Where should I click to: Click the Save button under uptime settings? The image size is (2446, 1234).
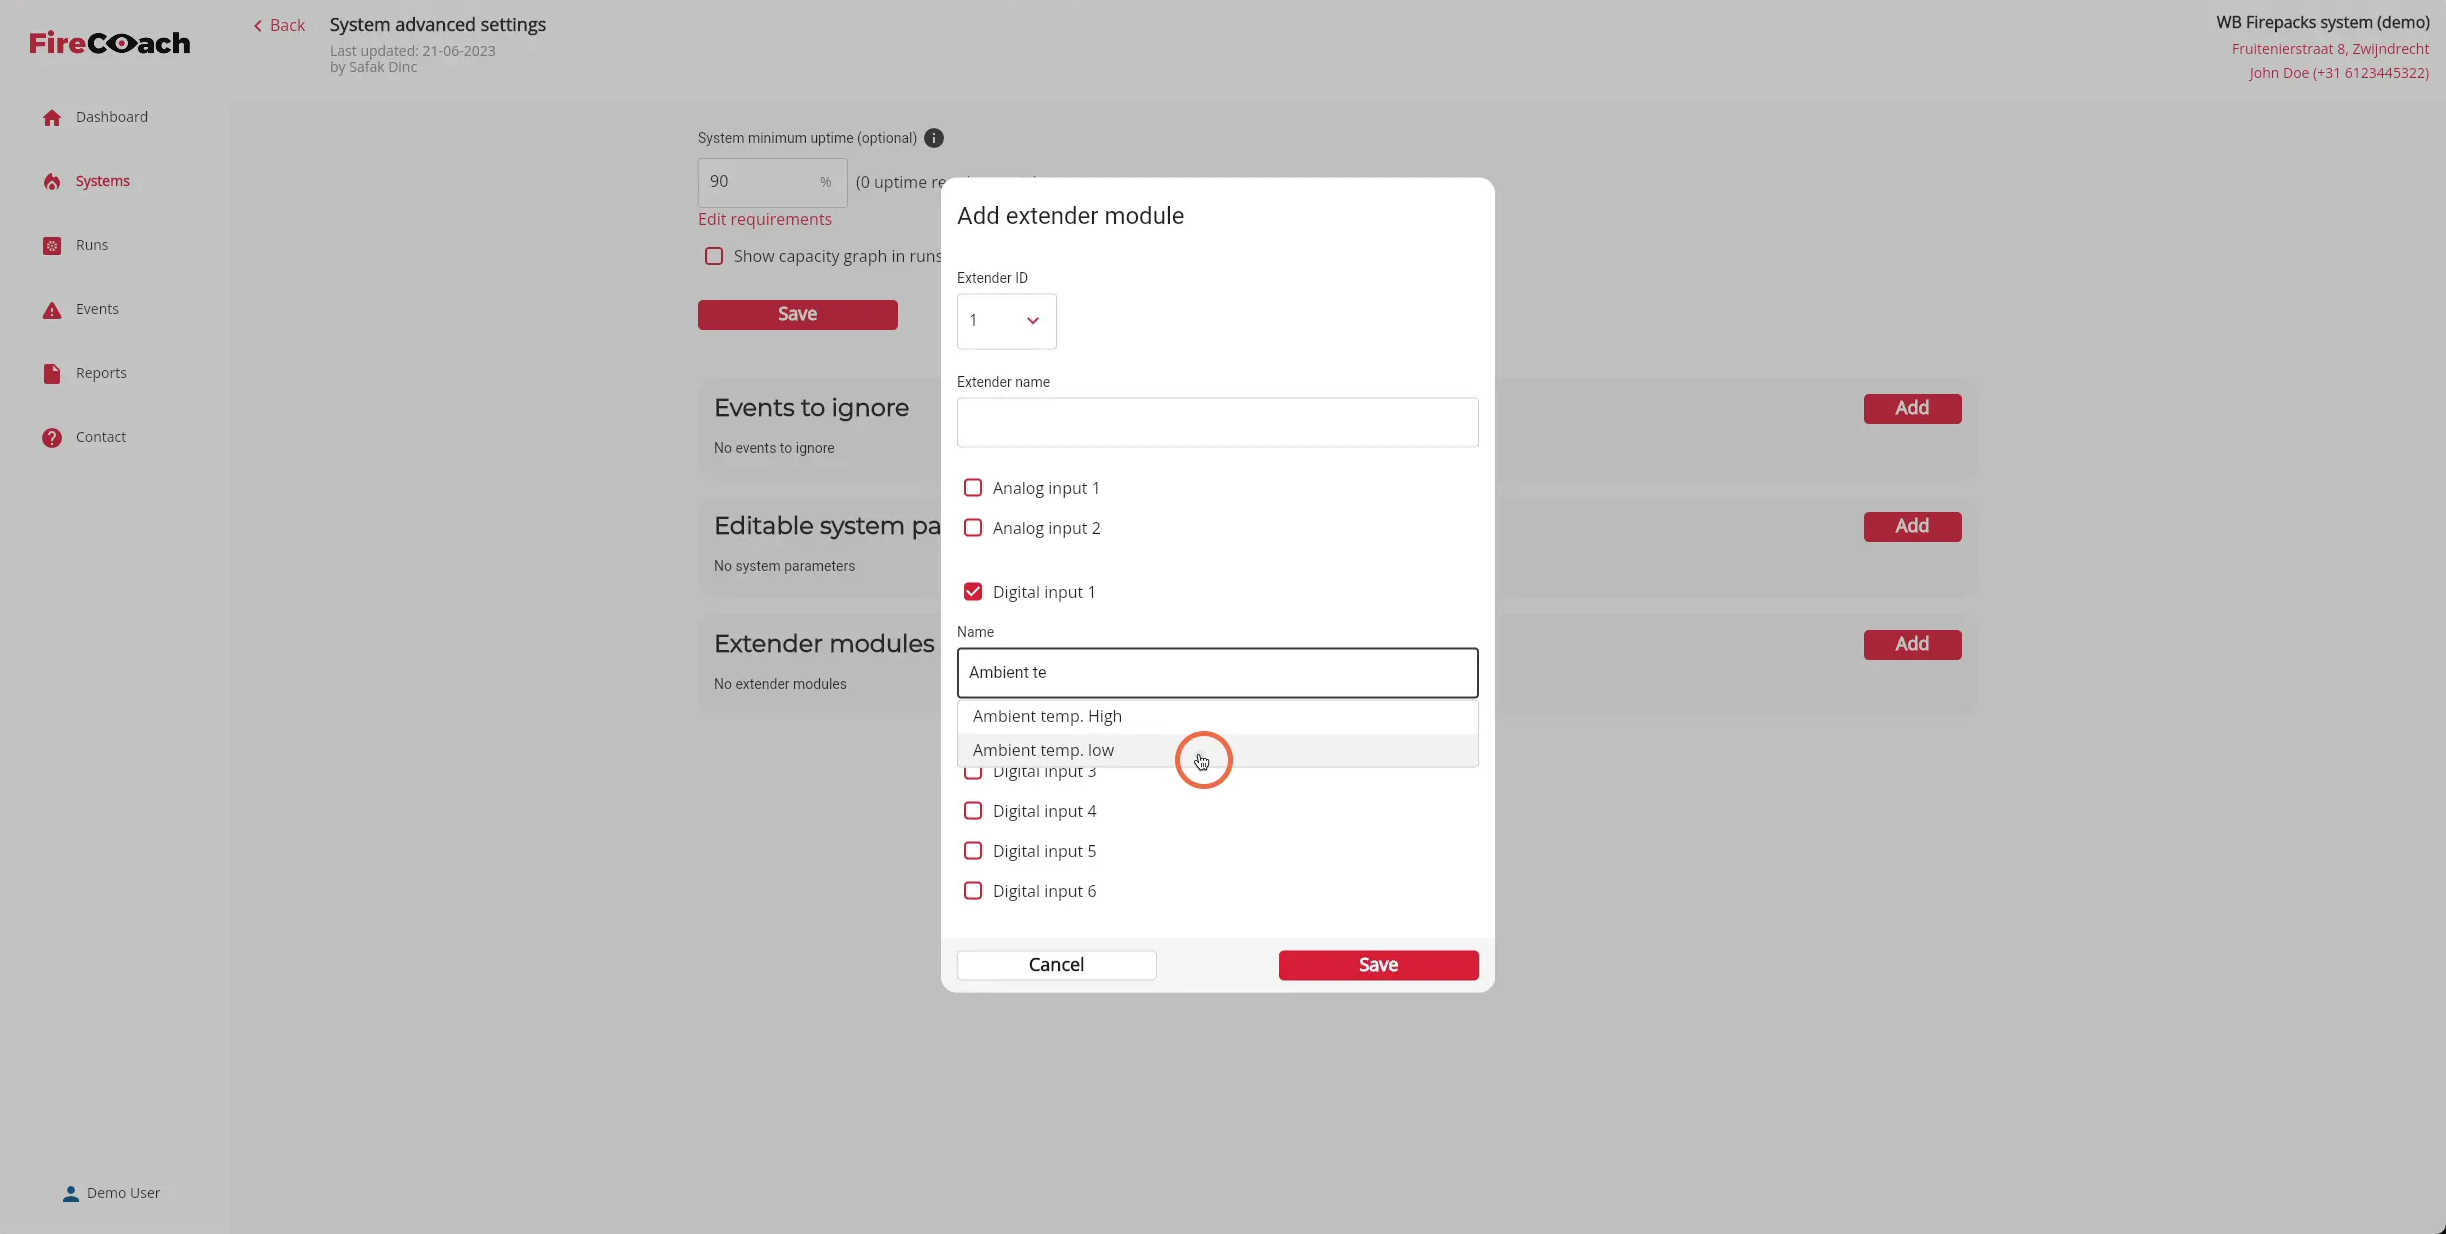coord(797,314)
